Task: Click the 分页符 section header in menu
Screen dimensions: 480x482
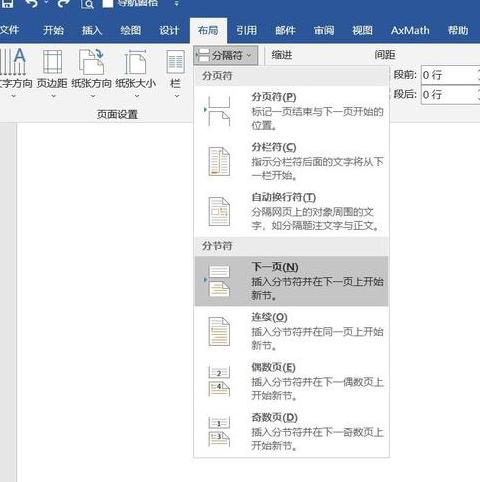Action: [217, 76]
